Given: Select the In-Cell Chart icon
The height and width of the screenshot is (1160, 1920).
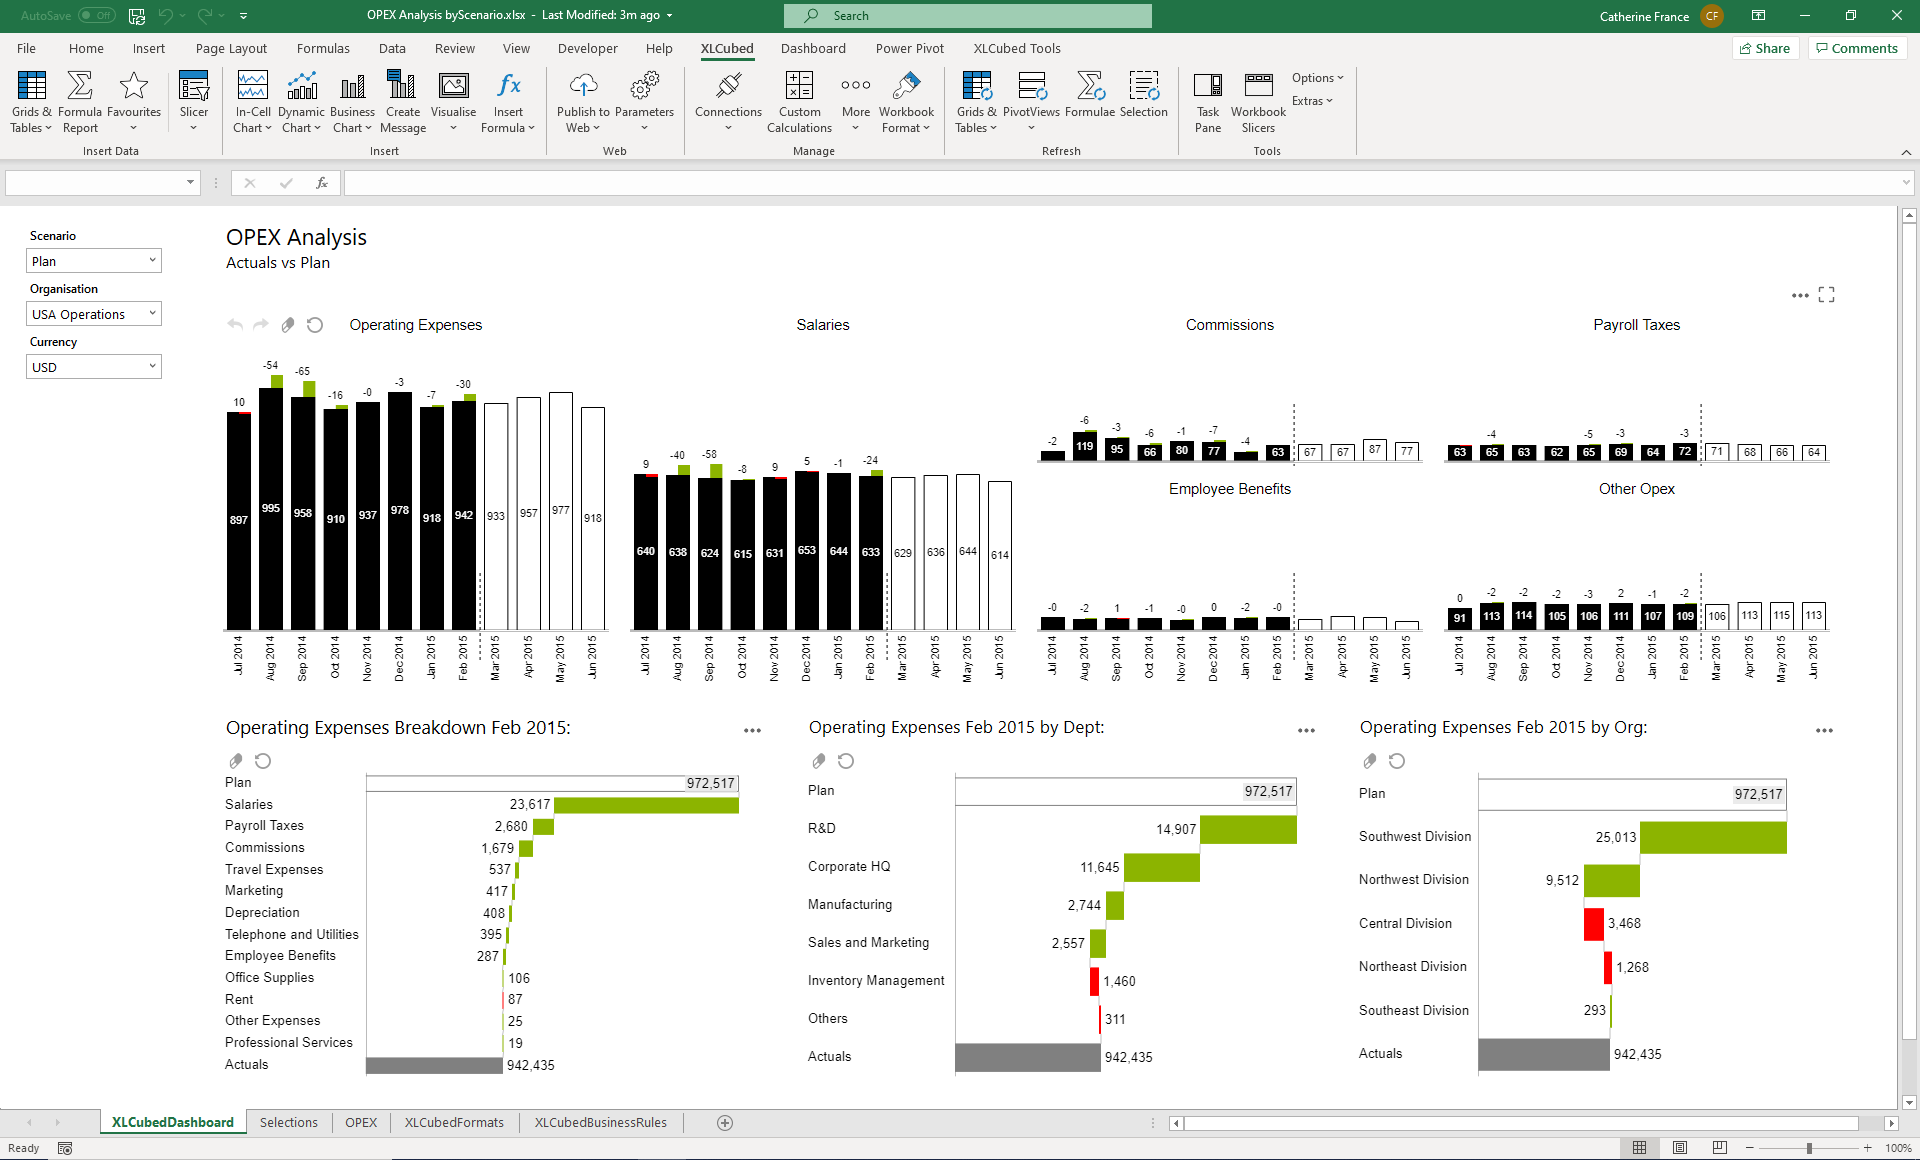Looking at the screenshot, I should pos(252,100).
